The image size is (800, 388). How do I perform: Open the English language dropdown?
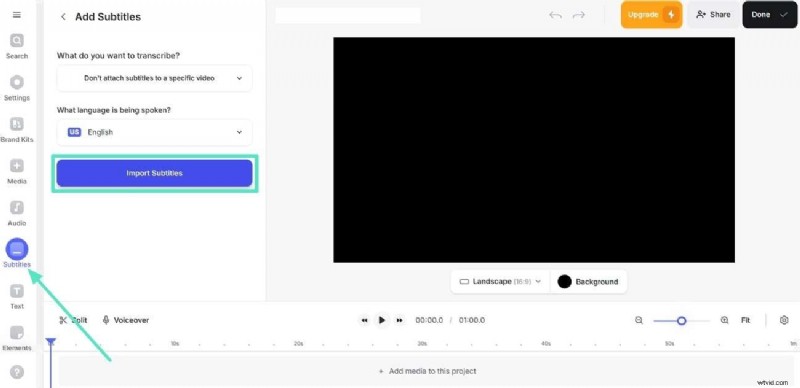[155, 132]
